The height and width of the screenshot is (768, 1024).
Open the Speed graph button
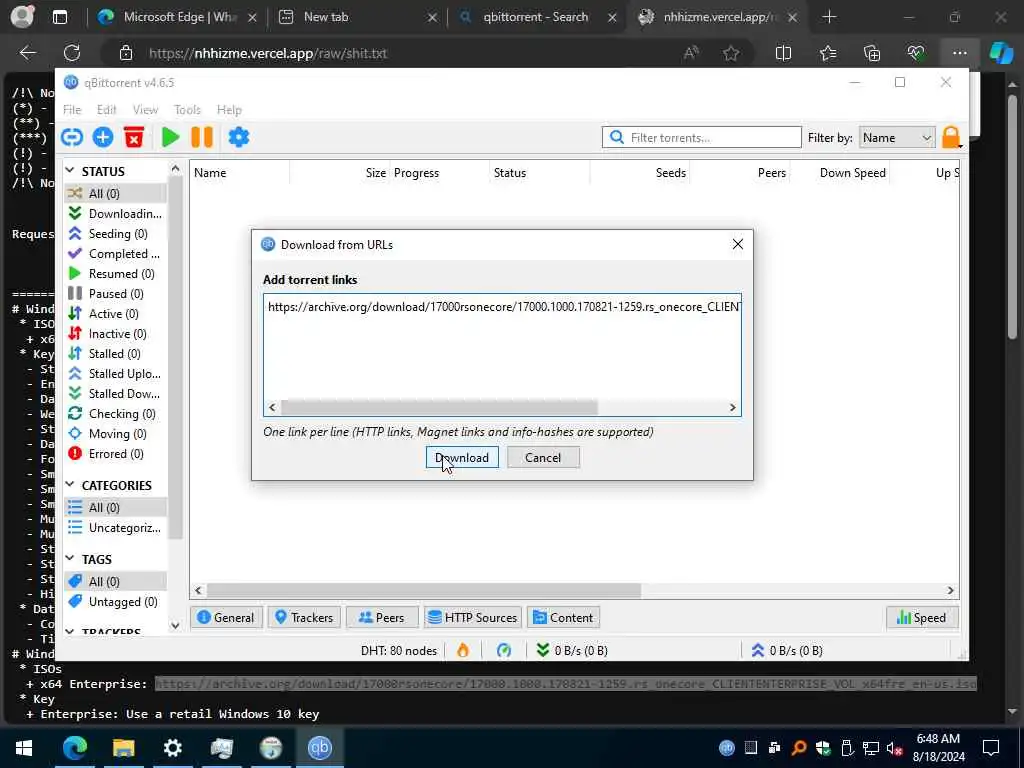point(921,618)
